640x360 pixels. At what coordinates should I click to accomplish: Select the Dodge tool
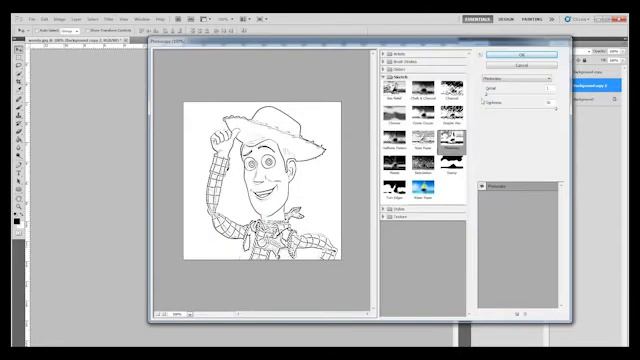pos(18,156)
